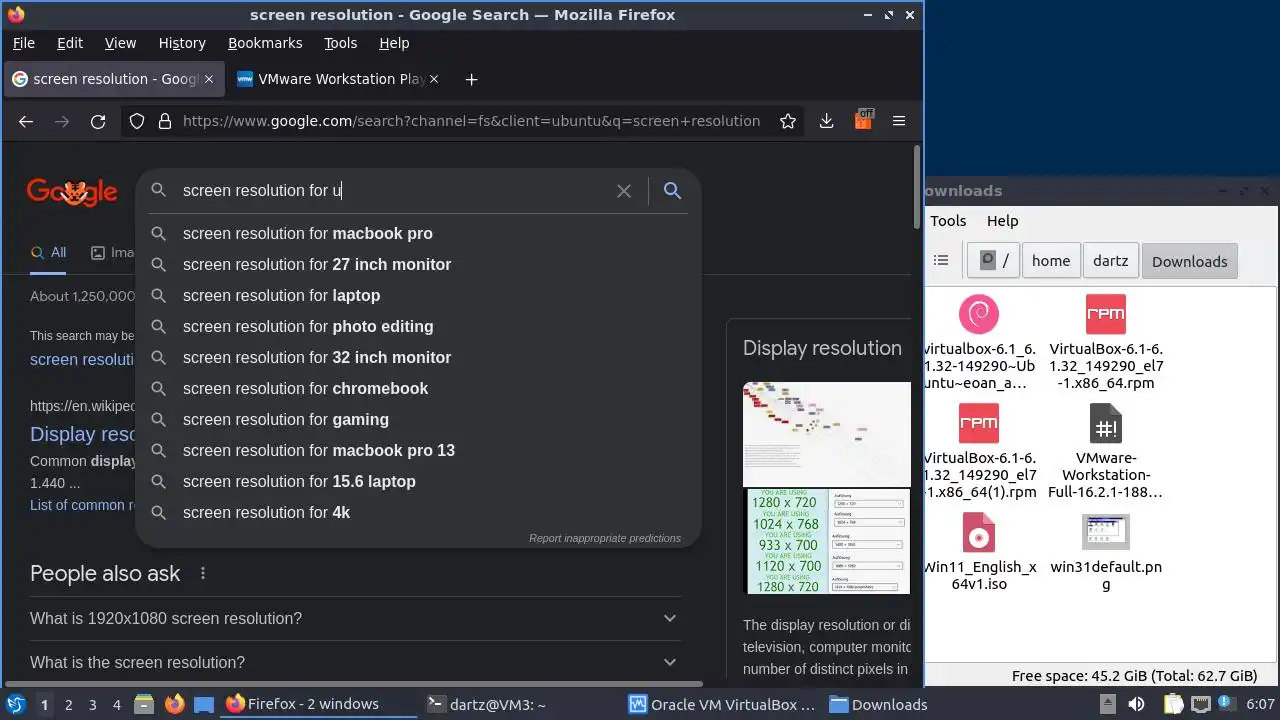The width and height of the screenshot is (1280, 720).
Task: Open the Help menu in Downloads window
Action: pos(1002,221)
